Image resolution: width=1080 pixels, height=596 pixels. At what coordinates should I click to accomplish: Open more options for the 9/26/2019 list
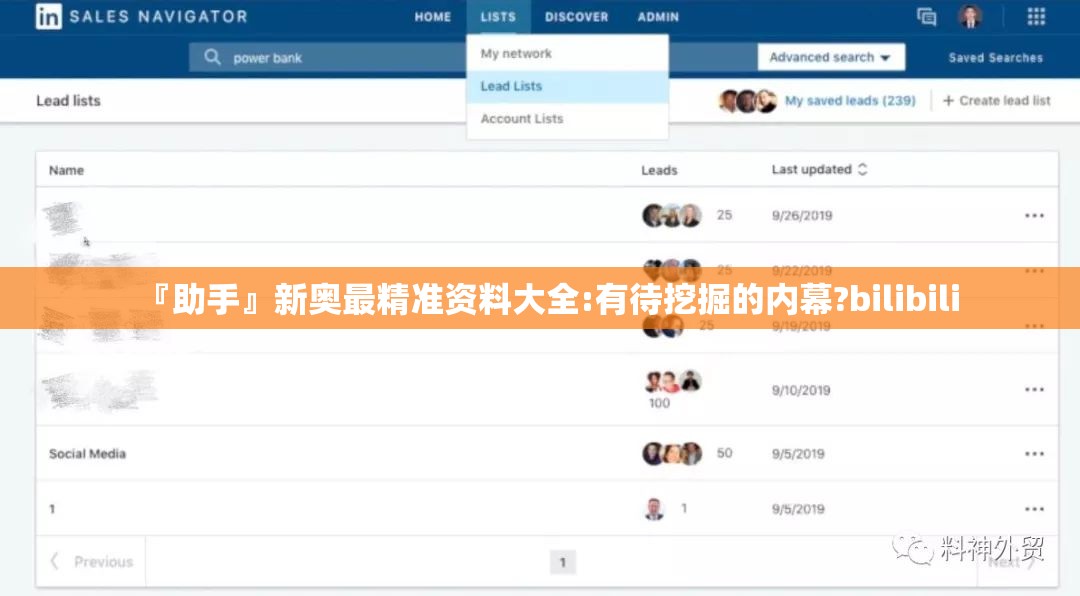[x=1034, y=216]
